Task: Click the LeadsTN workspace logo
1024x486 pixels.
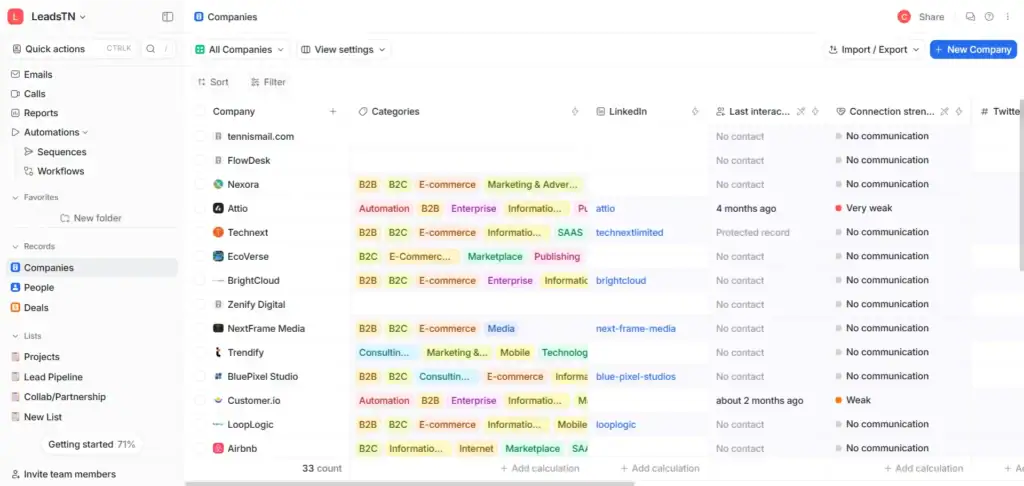Action: (x=16, y=17)
